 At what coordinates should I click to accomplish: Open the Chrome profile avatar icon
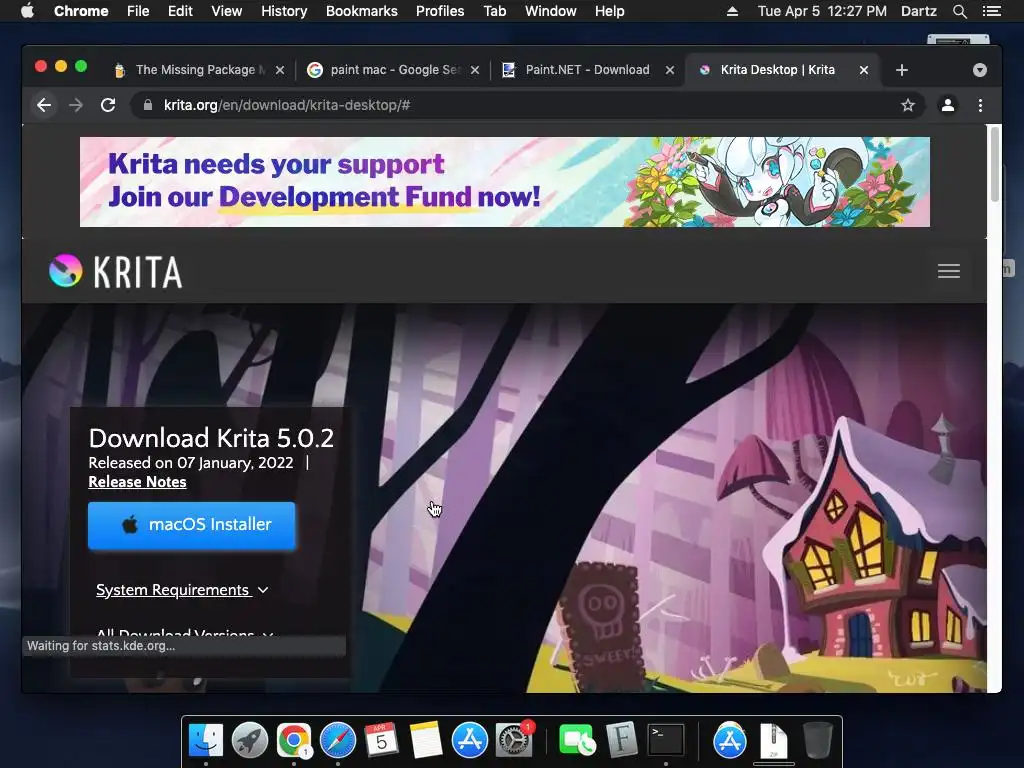click(x=948, y=105)
